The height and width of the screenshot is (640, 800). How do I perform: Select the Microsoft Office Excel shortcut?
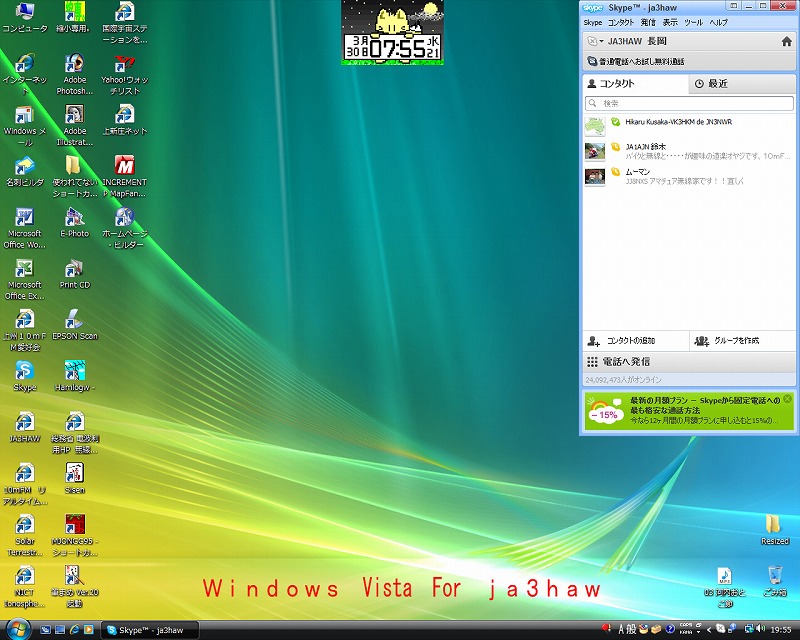(x=24, y=279)
